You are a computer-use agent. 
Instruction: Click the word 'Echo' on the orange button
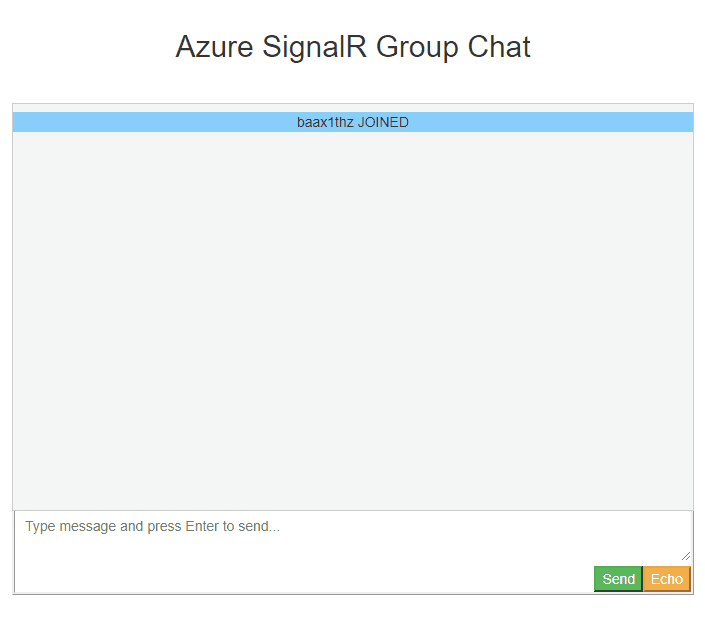[x=667, y=579]
